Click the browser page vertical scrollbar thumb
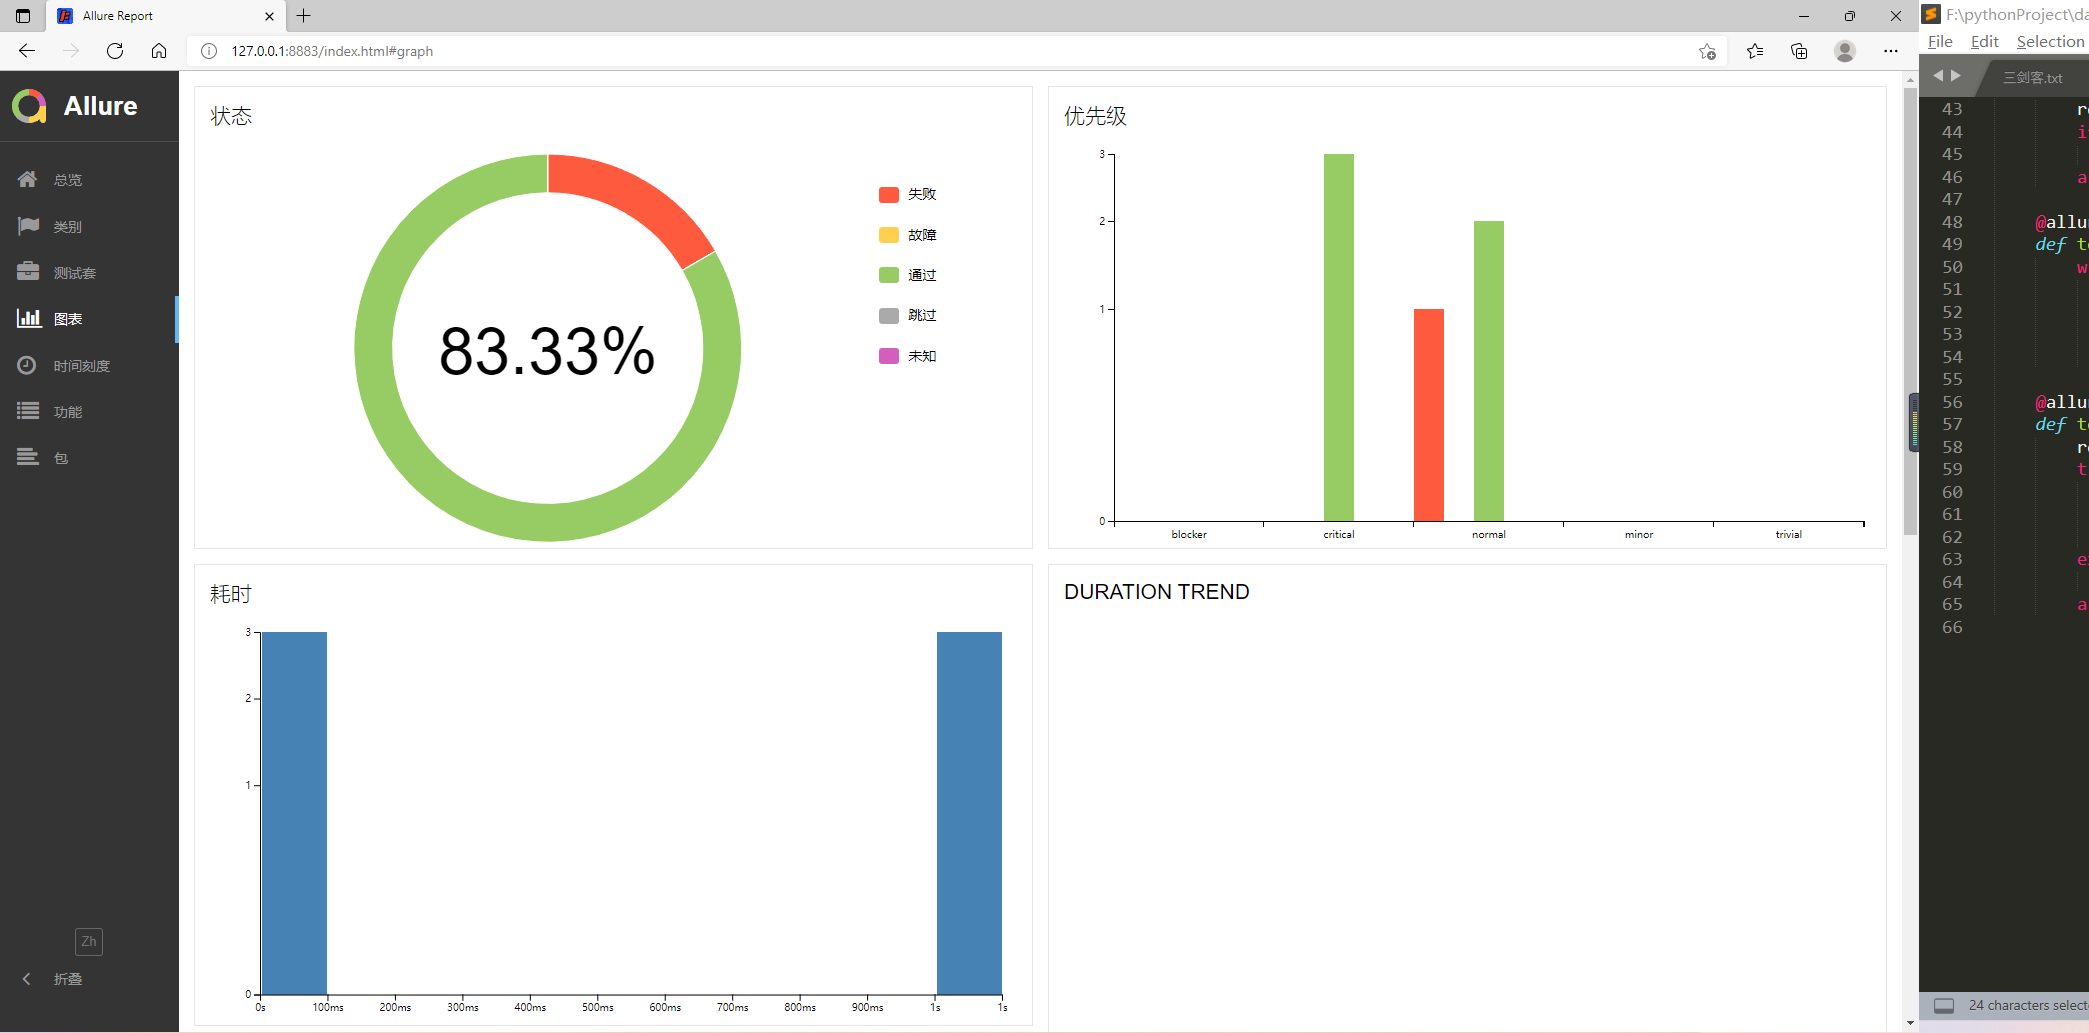This screenshot has width=2089, height=1033. click(x=1910, y=311)
